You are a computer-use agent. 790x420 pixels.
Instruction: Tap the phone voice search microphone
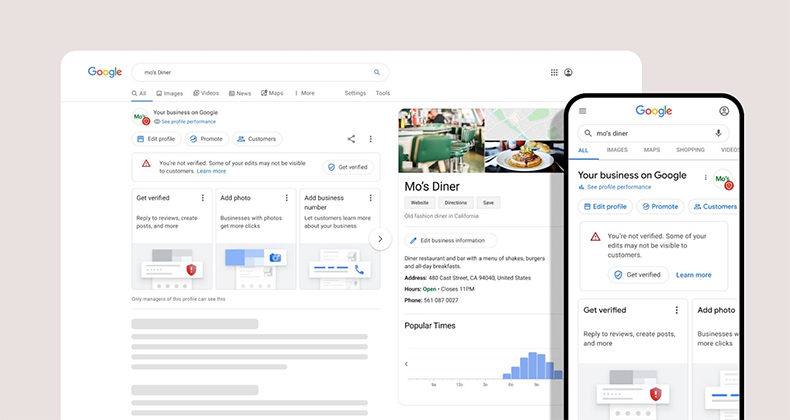(x=718, y=133)
